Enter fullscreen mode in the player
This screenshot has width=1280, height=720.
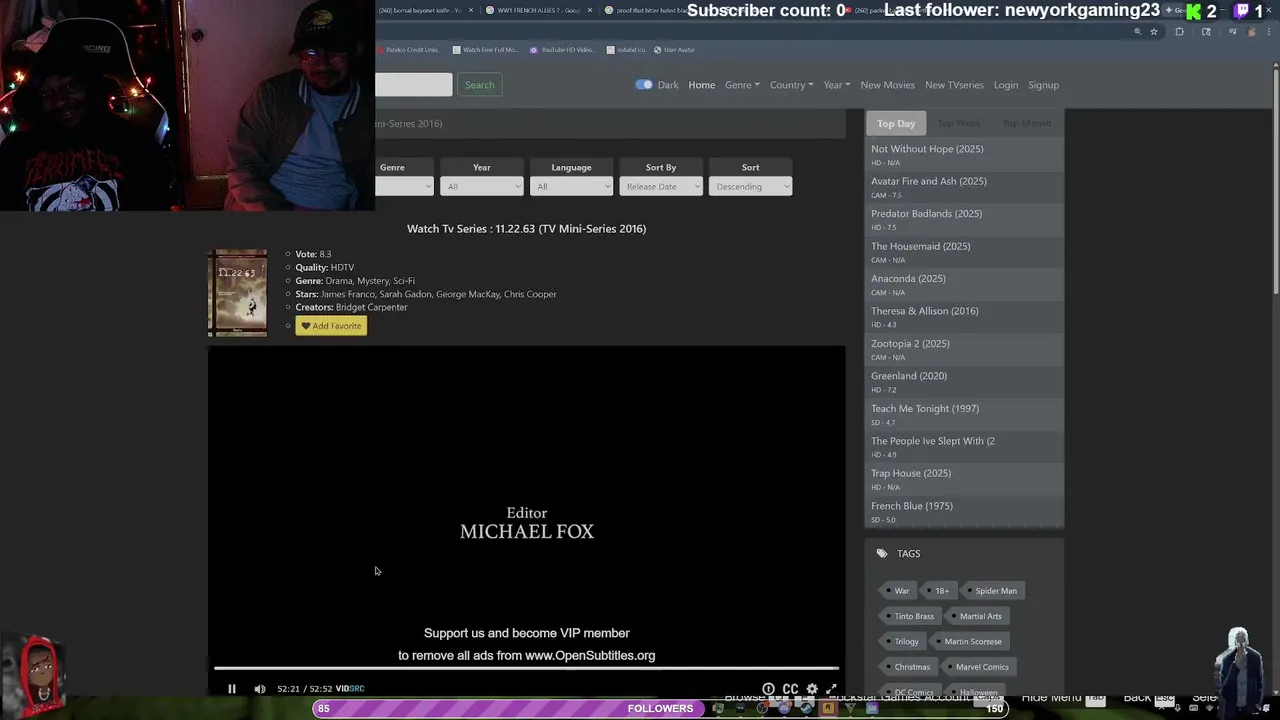coord(831,689)
